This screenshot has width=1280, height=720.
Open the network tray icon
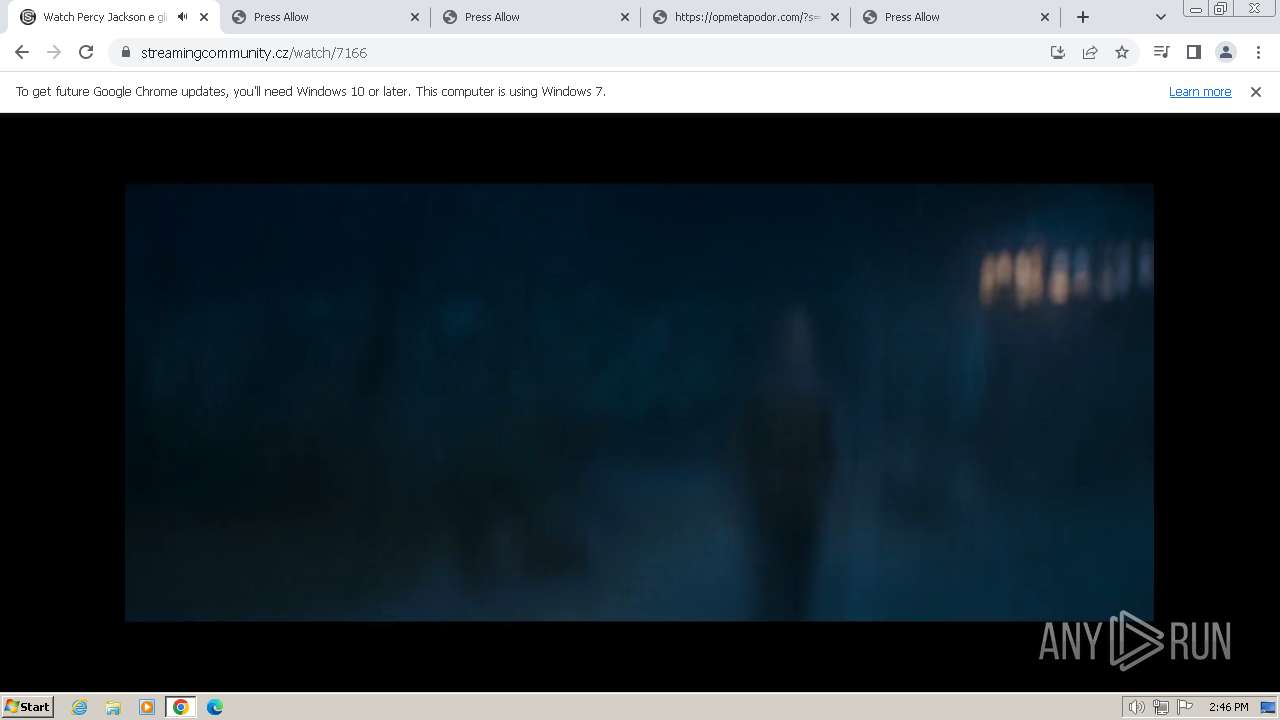point(1161,707)
